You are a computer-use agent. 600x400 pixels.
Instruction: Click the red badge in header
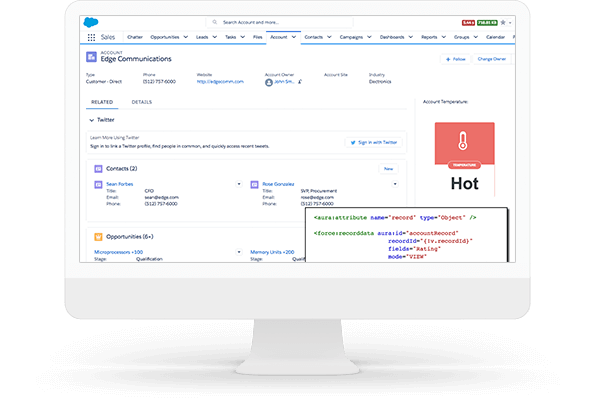pos(468,23)
